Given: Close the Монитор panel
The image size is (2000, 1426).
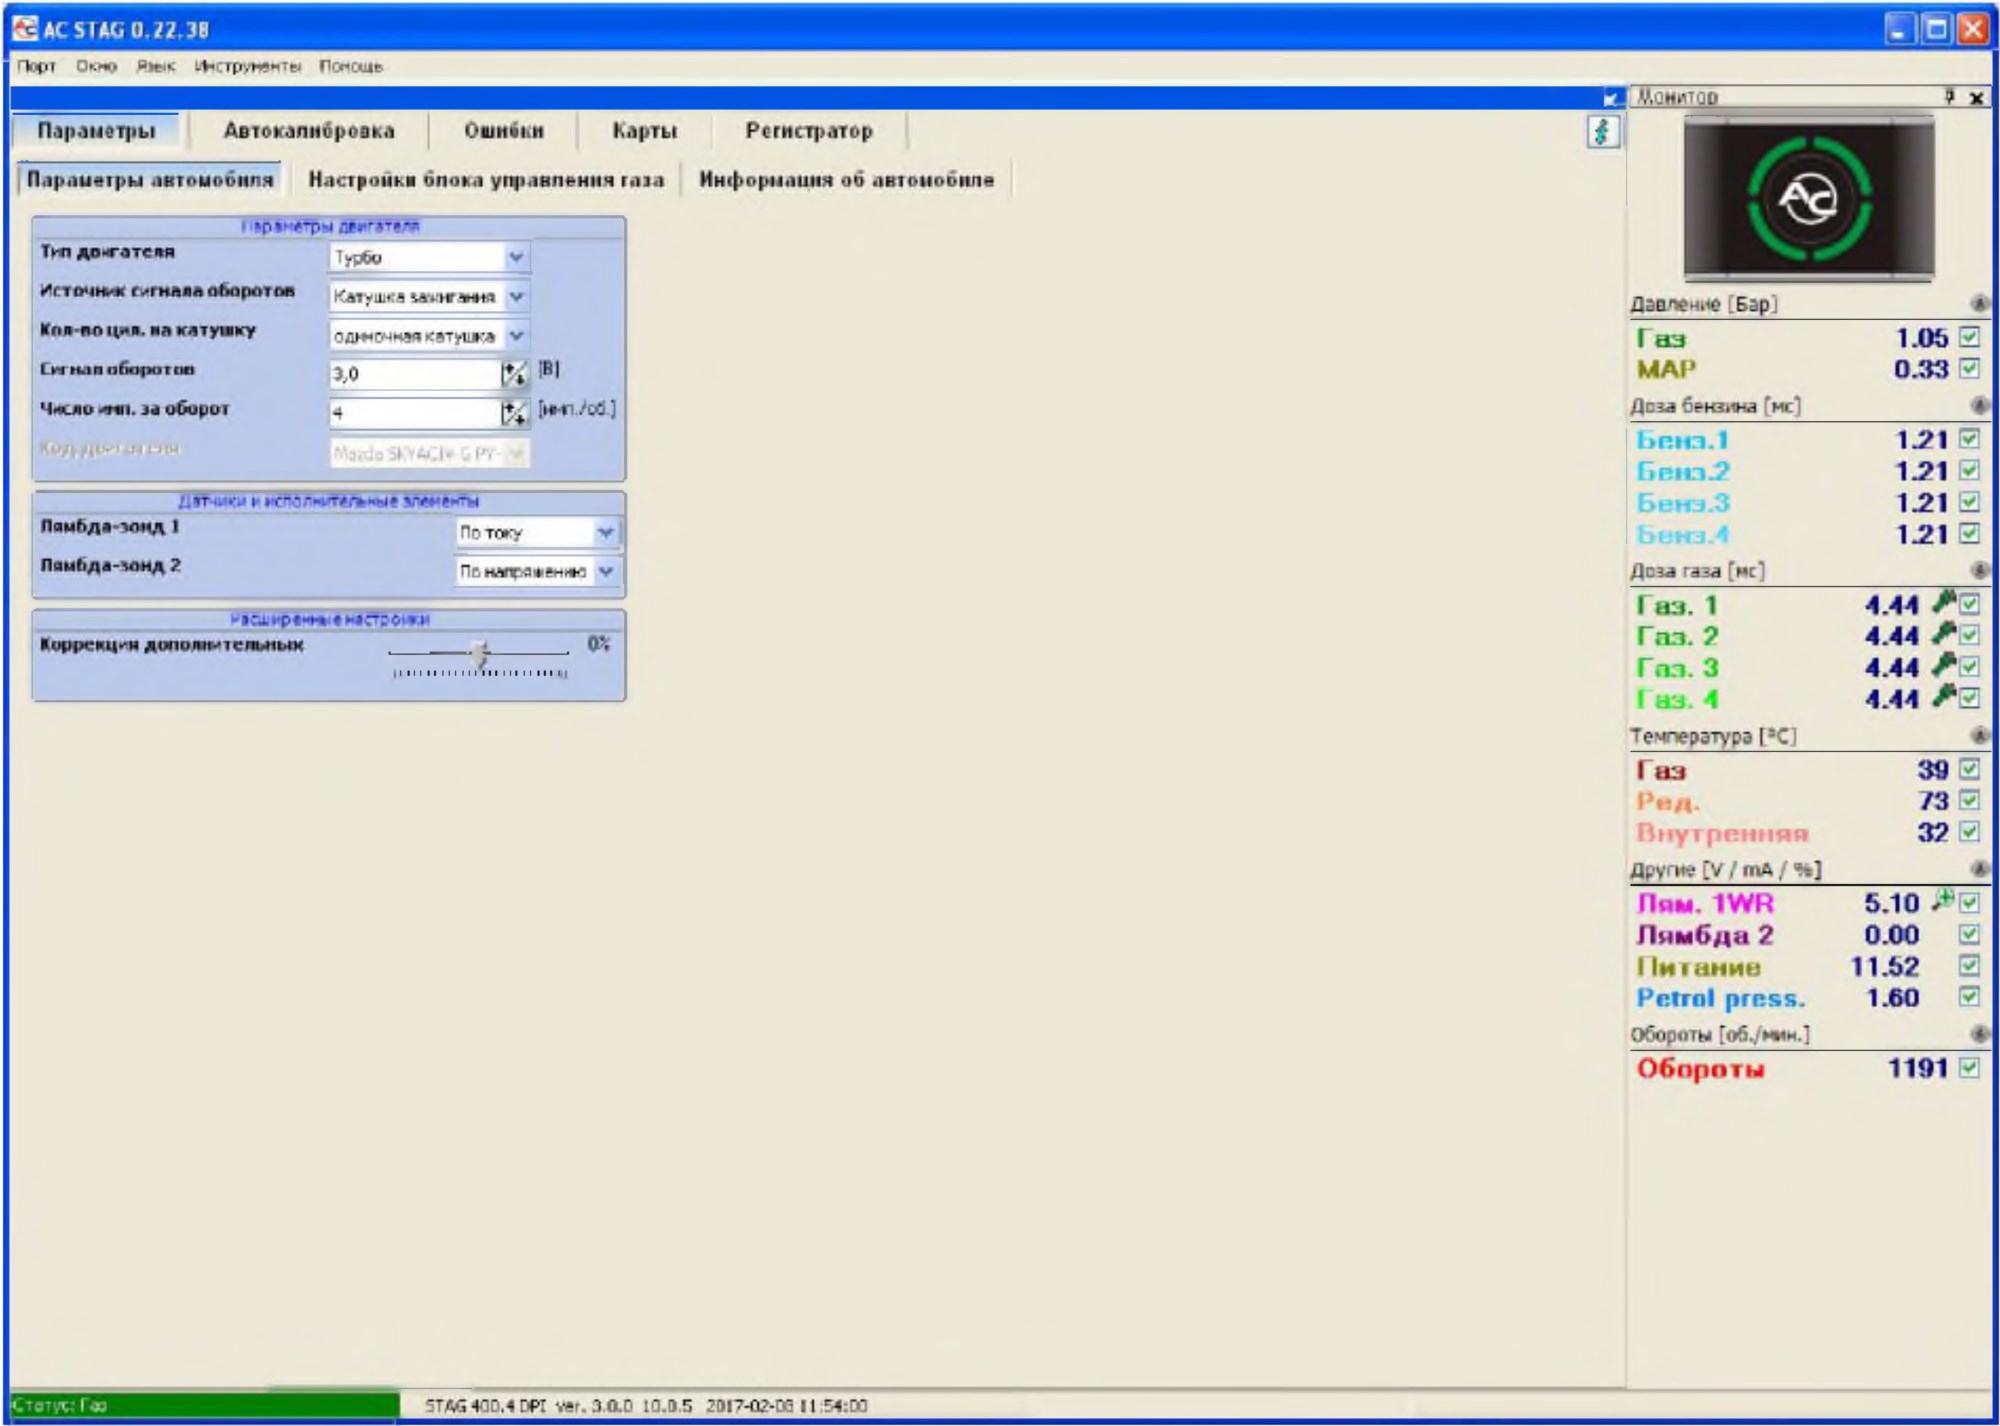Looking at the screenshot, I should [1977, 97].
